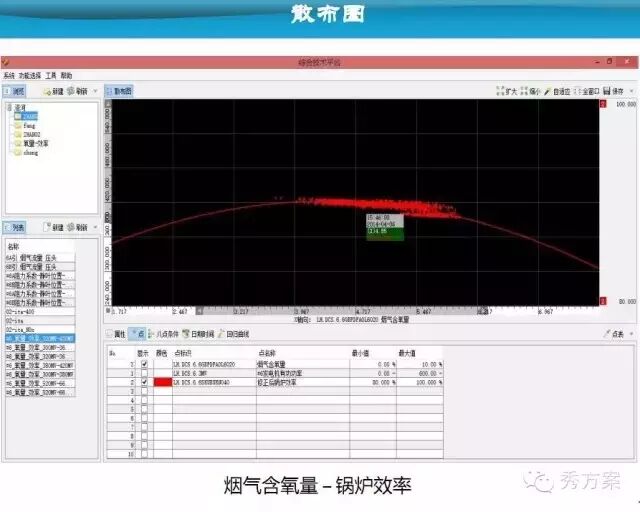
Task: Select the zhang folder in the tree
Action: (x=26, y=153)
